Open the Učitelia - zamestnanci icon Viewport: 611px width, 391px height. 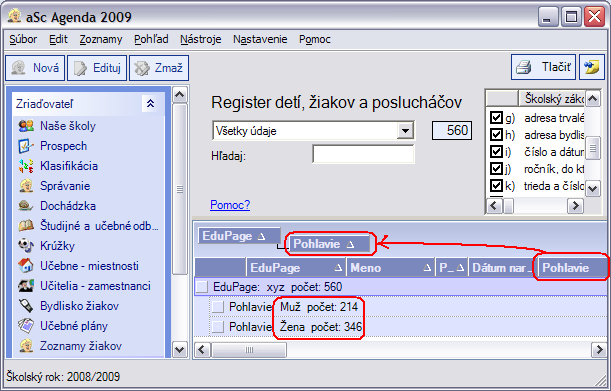pos(26,285)
